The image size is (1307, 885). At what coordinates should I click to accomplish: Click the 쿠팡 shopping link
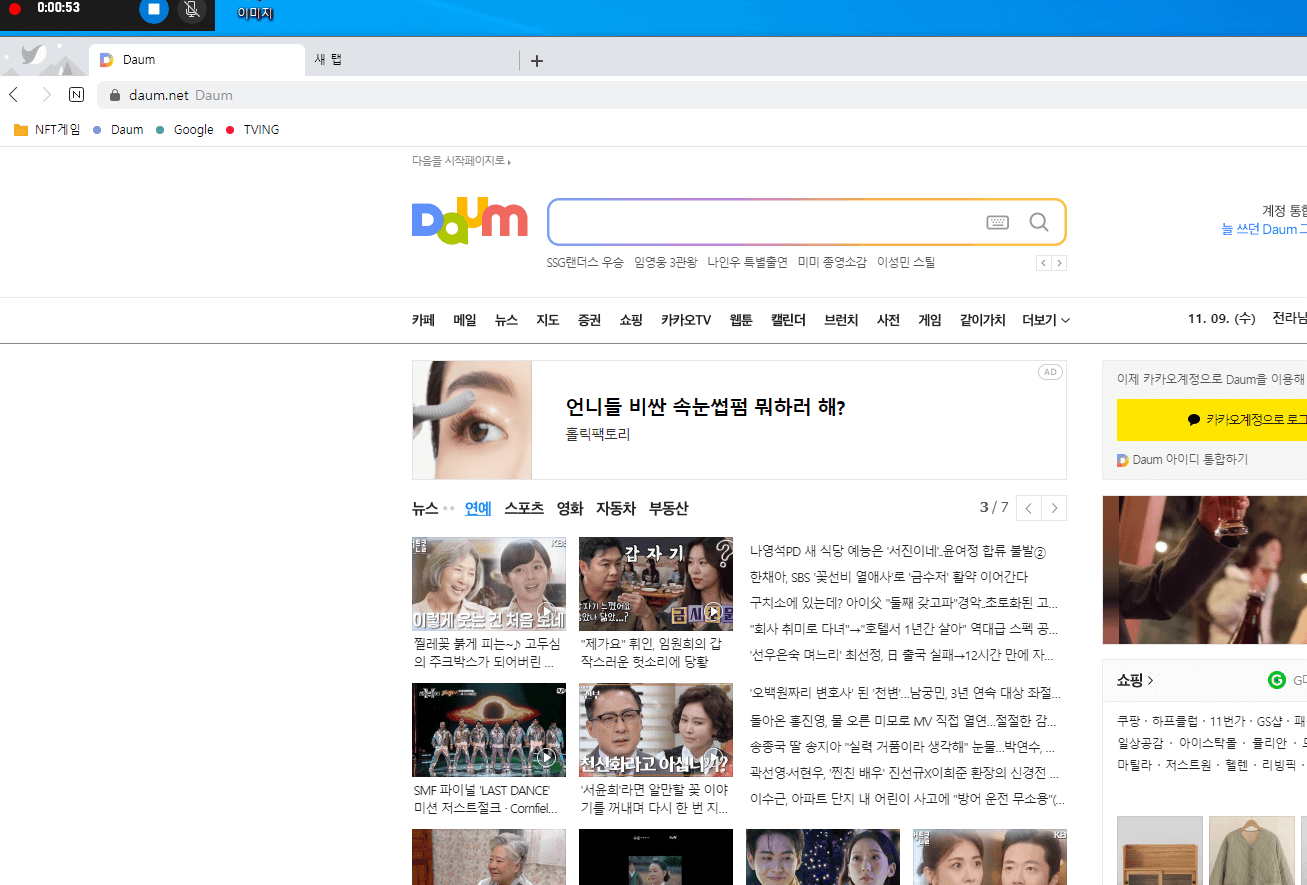(x=1129, y=721)
